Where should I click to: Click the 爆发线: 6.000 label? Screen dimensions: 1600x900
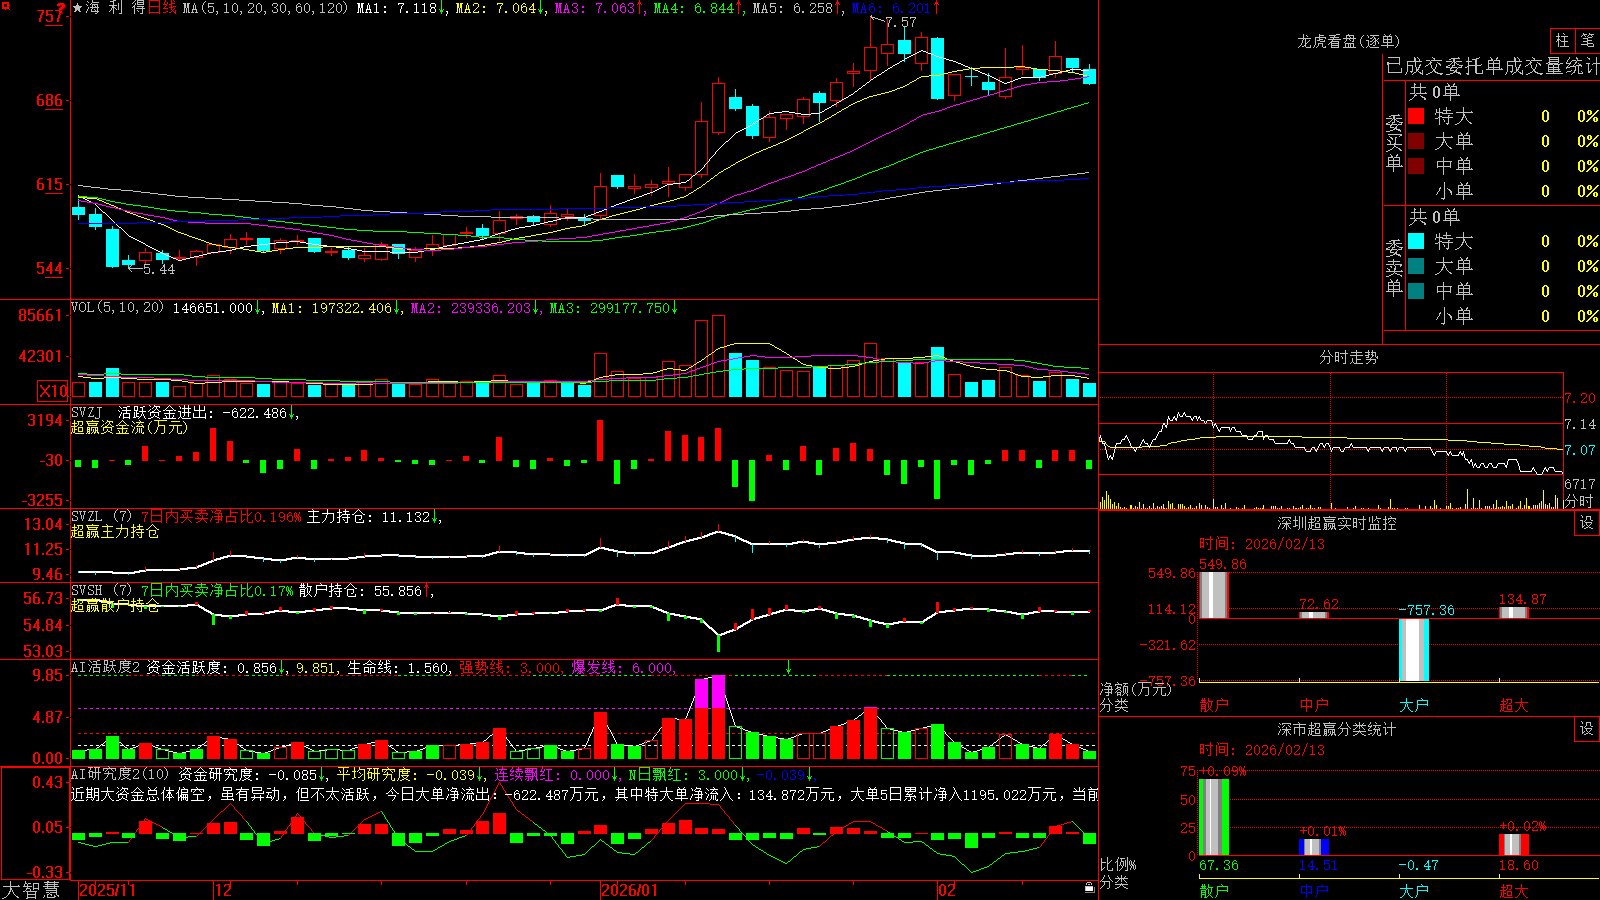pyautogui.click(x=622, y=667)
